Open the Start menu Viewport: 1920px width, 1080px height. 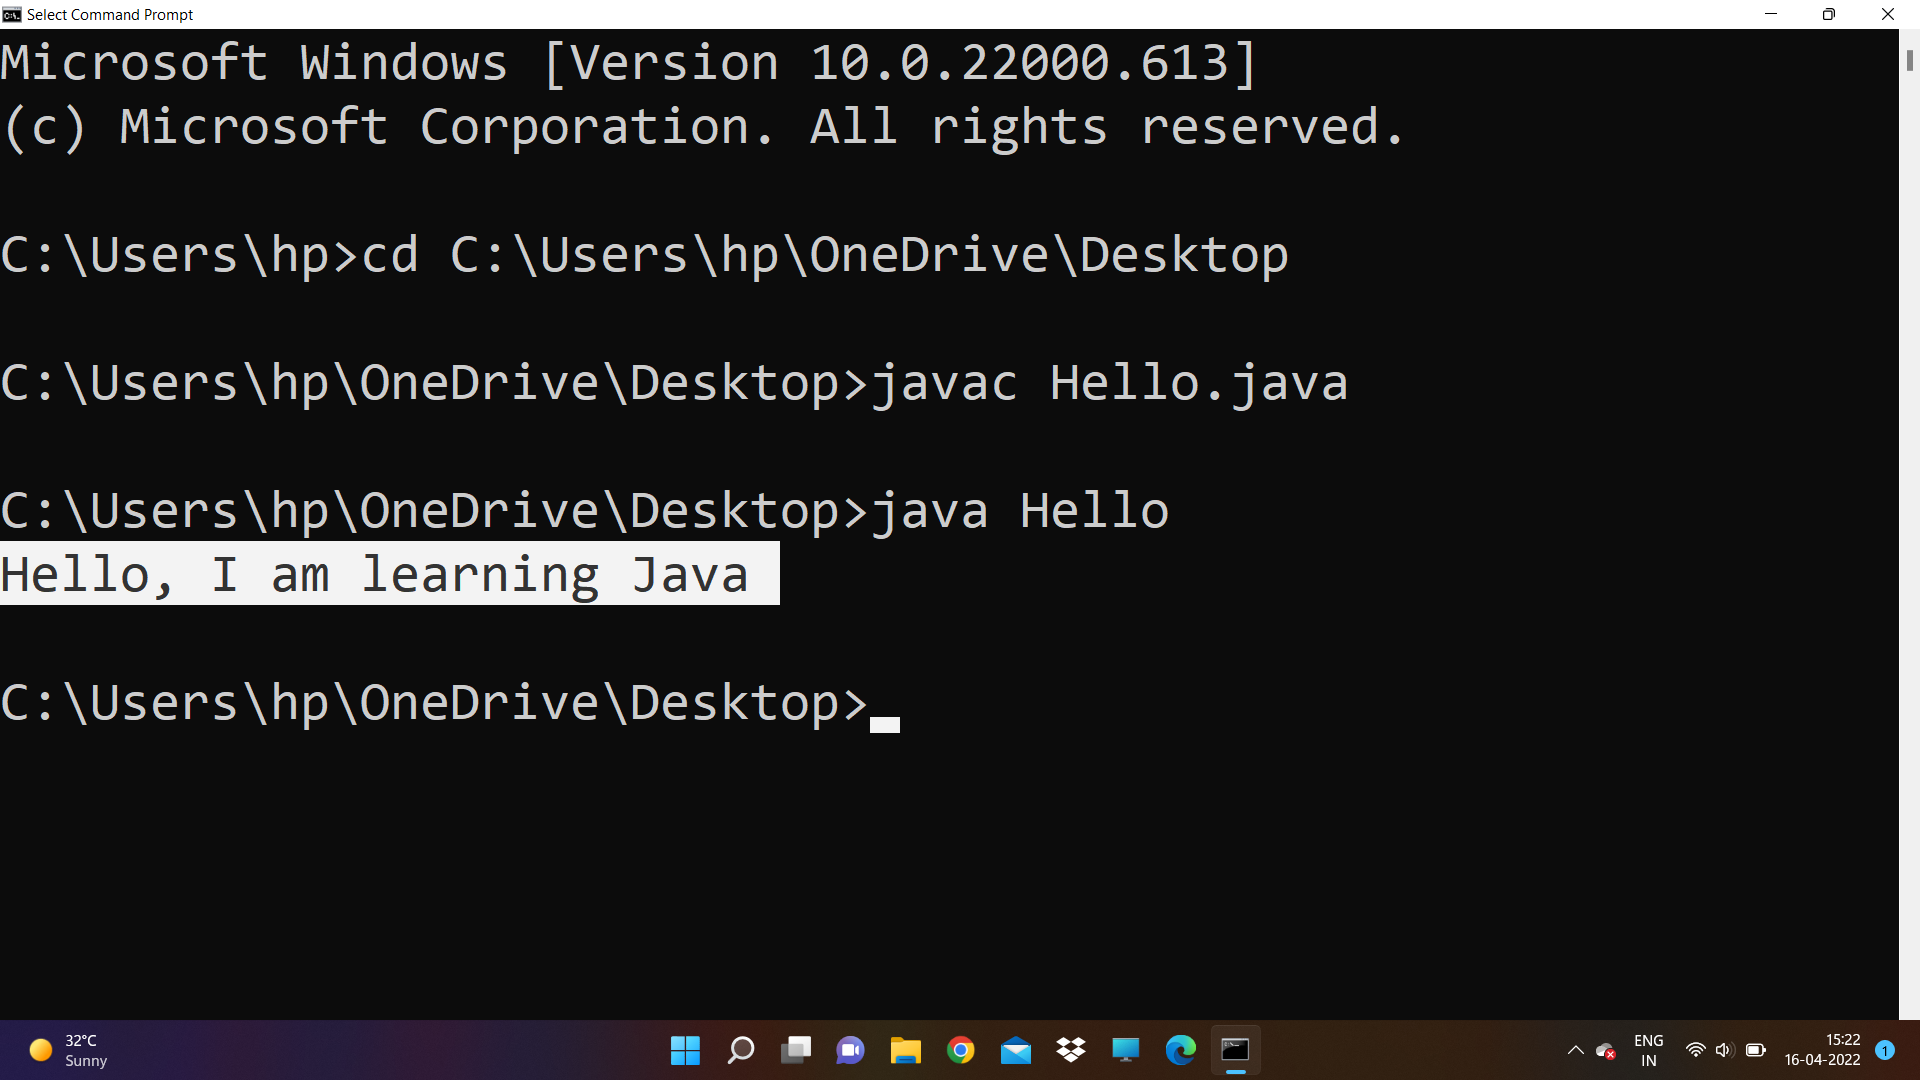(x=685, y=1050)
